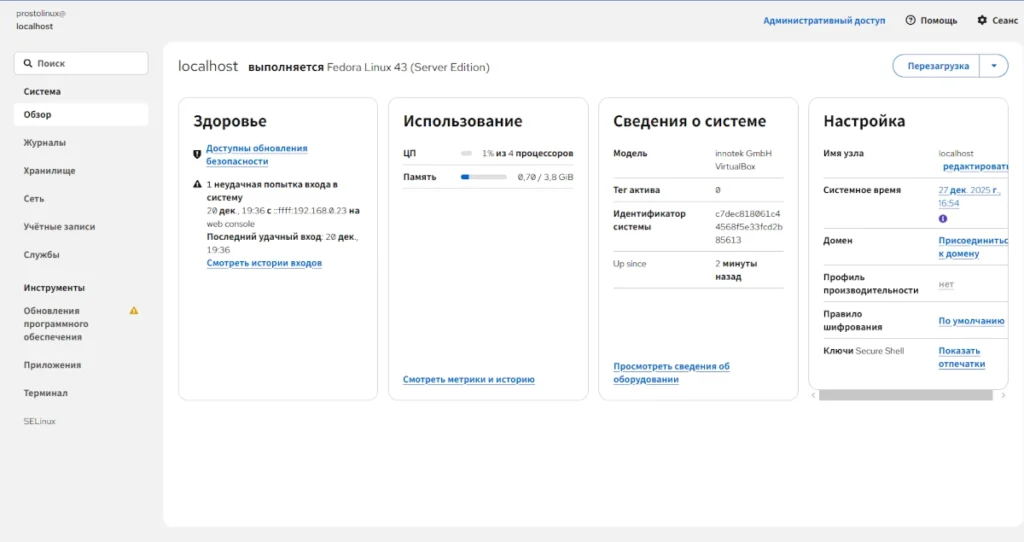Click the Тег актива label
Viewport: 1024px width, 542px height.
636,190
